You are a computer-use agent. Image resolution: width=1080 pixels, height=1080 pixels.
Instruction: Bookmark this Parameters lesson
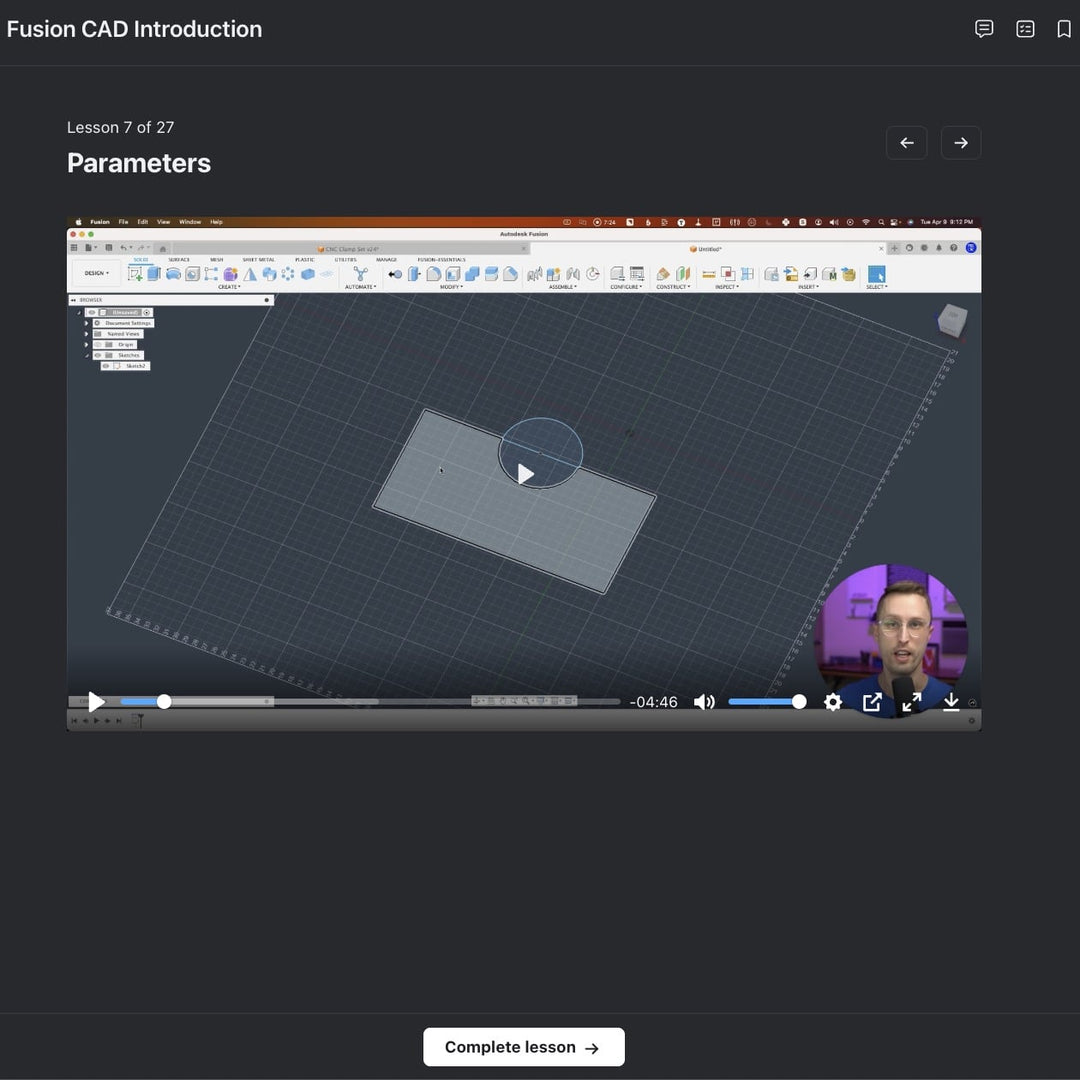click(x=1064, y=29)
